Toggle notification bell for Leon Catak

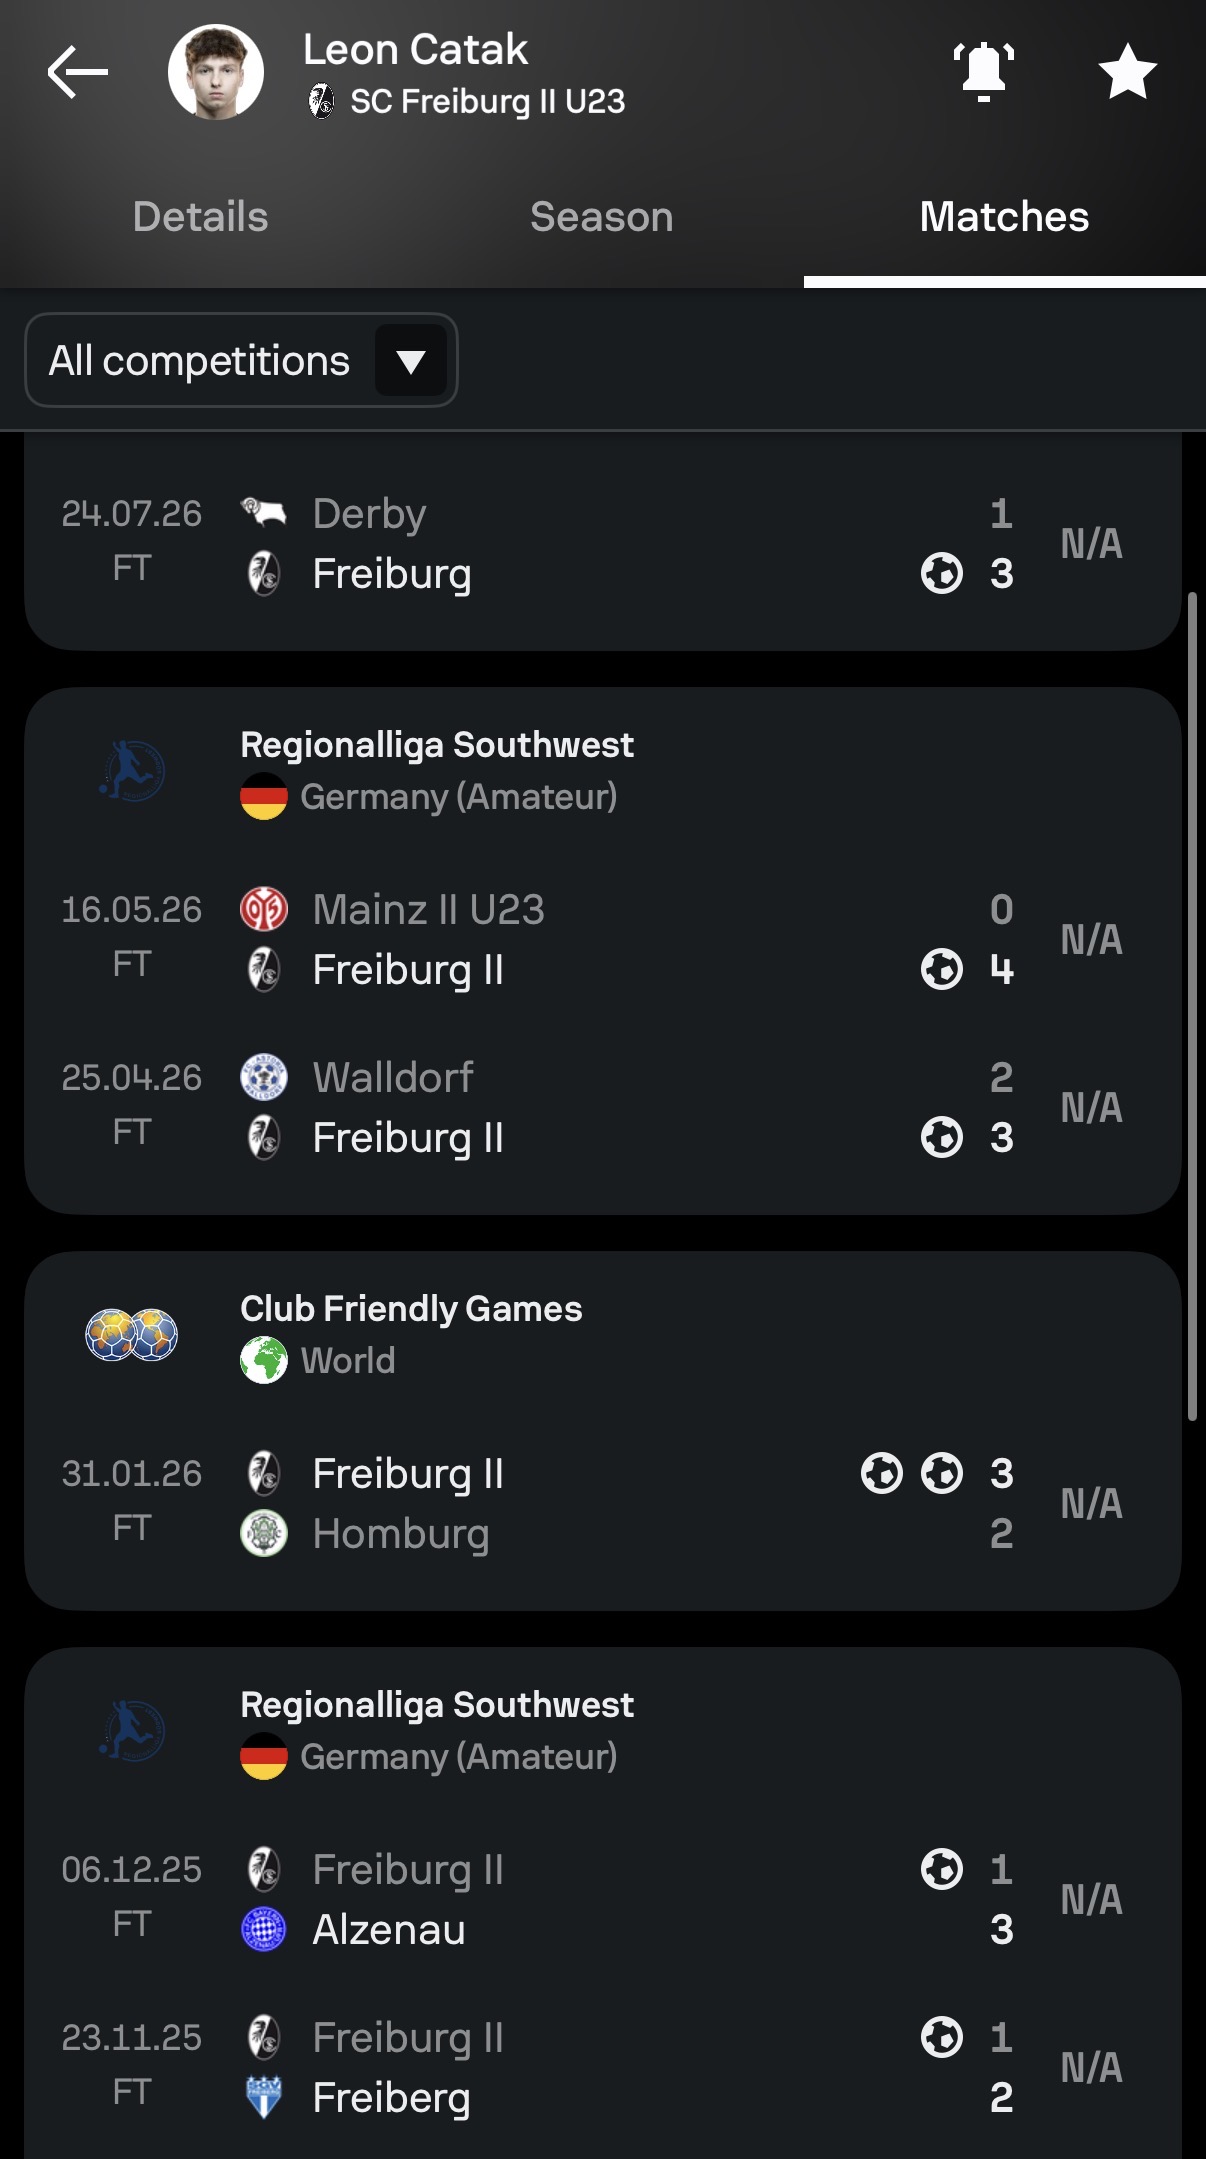tap(984, 72)
